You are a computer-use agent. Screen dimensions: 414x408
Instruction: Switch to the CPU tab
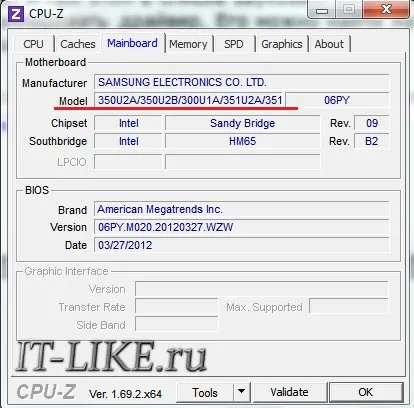coord(33,44)
